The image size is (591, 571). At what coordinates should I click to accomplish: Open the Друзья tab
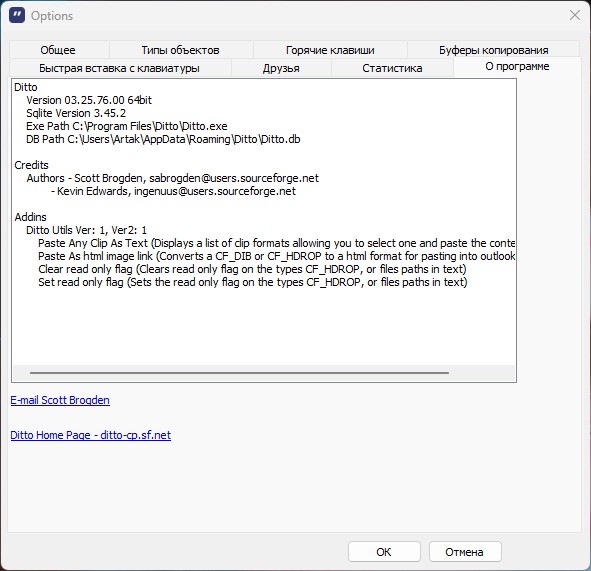point(281,68)
